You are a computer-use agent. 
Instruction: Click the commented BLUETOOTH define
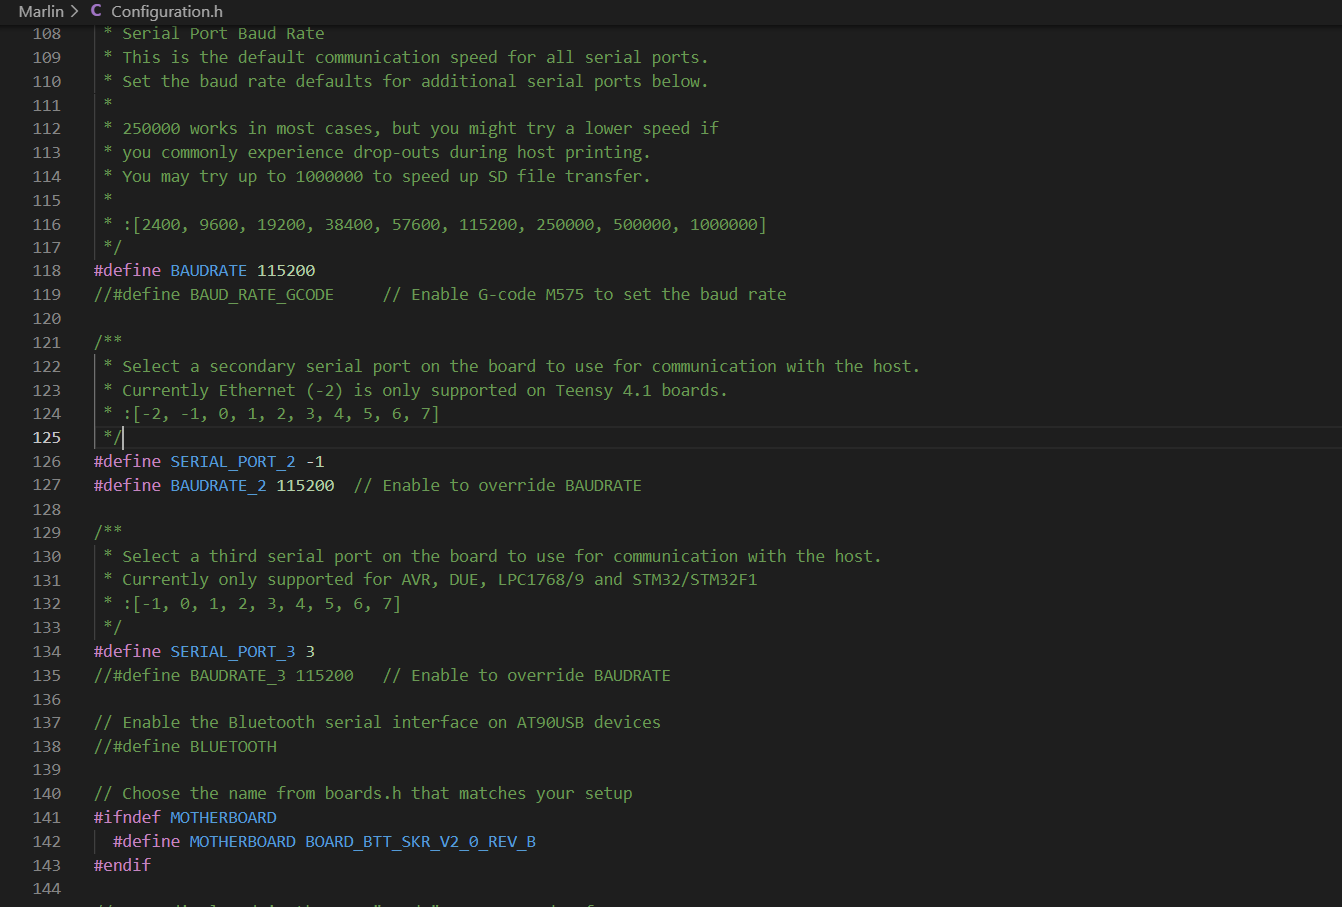pos(185,746)
